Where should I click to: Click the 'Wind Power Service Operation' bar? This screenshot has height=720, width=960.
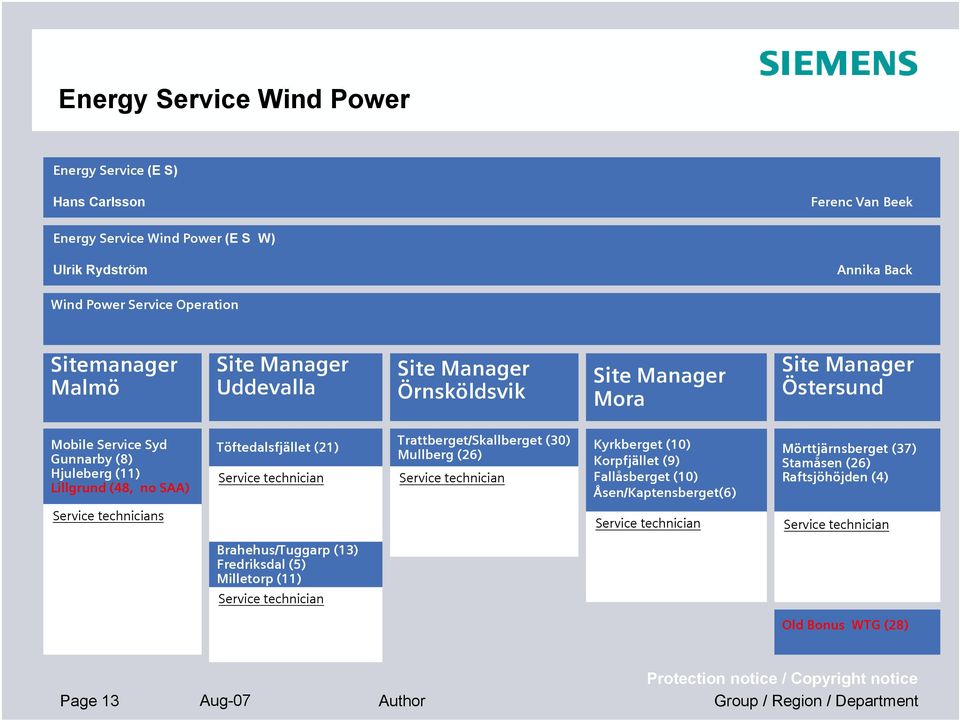491,318
